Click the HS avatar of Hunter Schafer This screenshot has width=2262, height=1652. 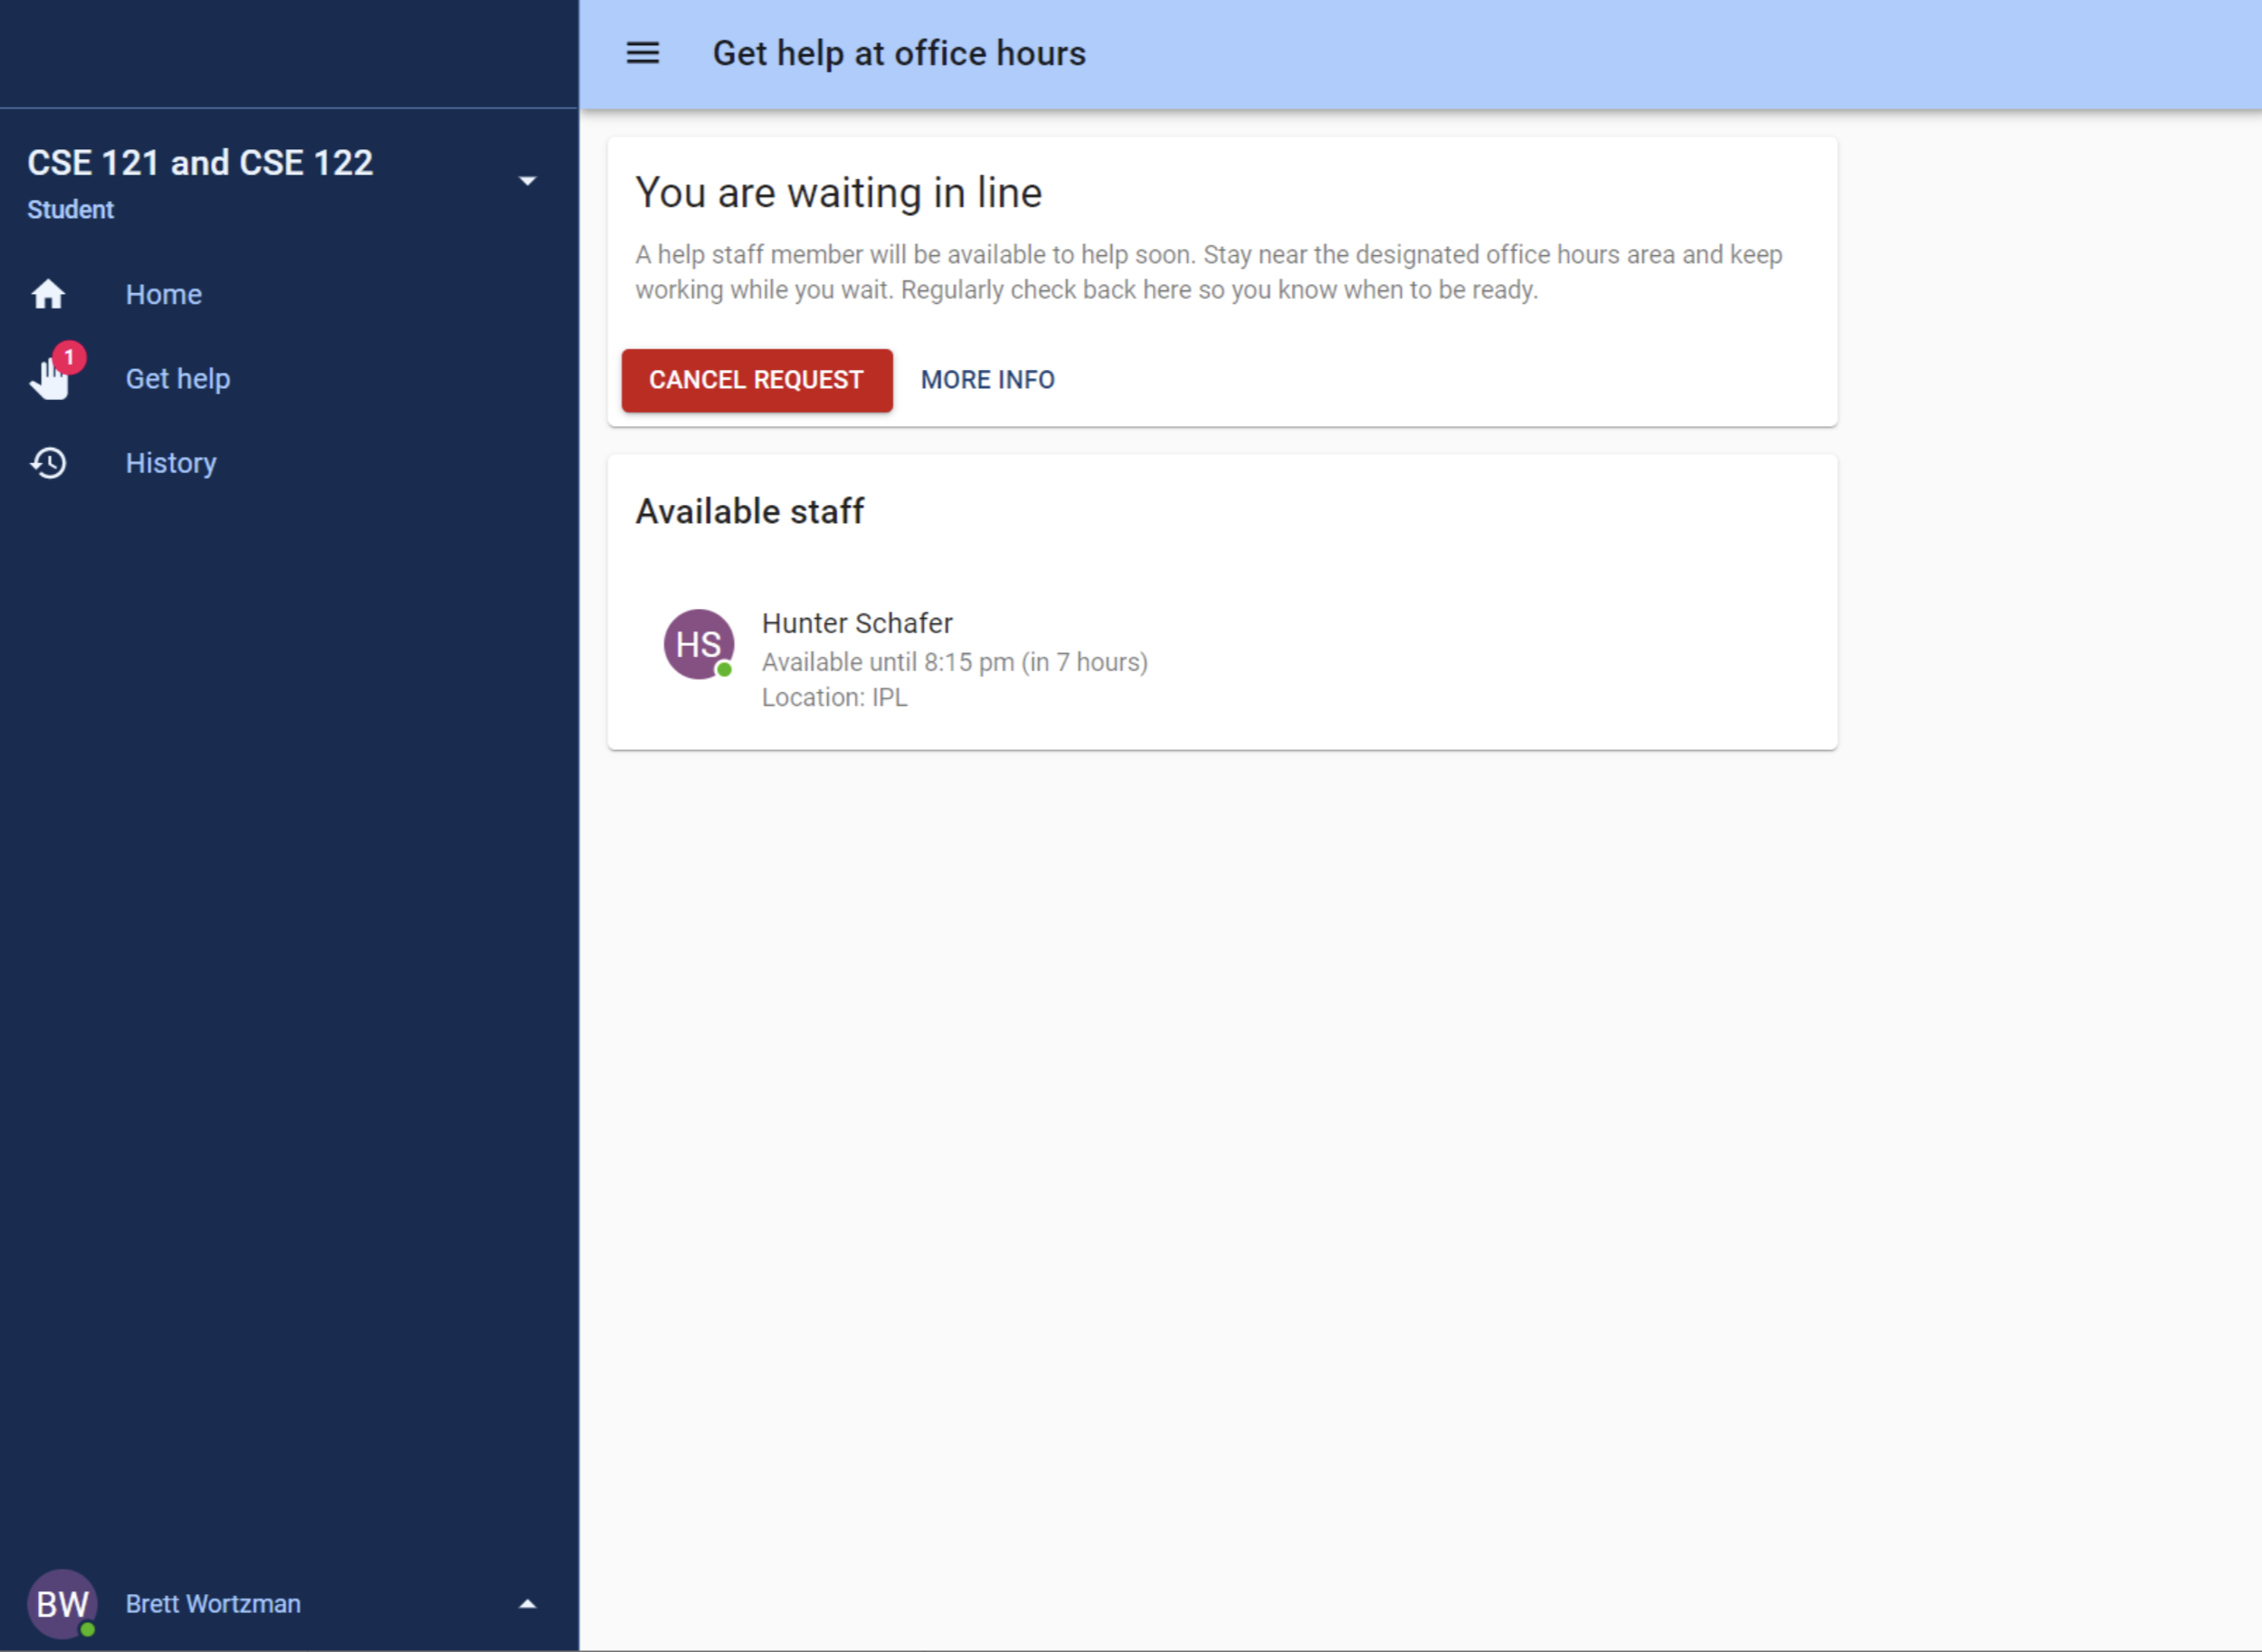[698, 644]
